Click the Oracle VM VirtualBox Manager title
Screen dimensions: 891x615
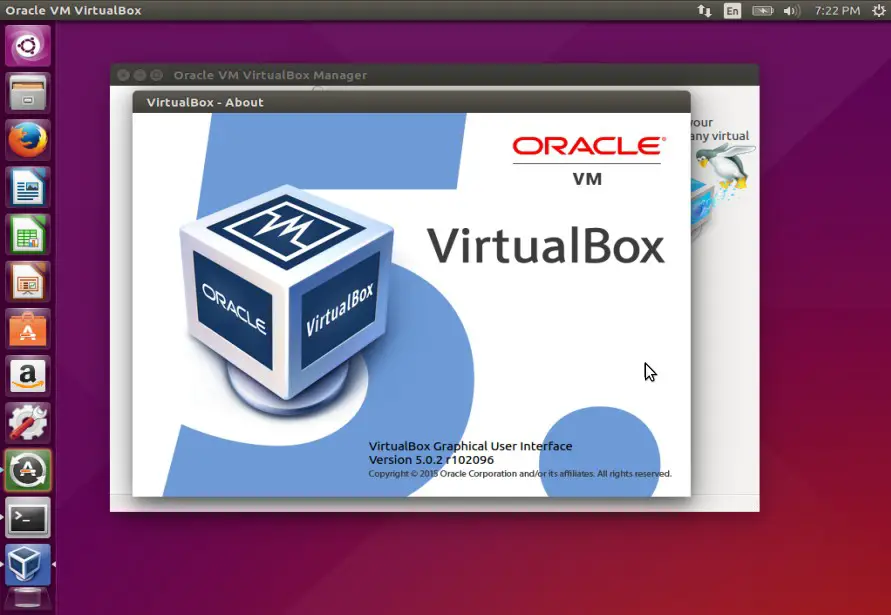(270, 75)
